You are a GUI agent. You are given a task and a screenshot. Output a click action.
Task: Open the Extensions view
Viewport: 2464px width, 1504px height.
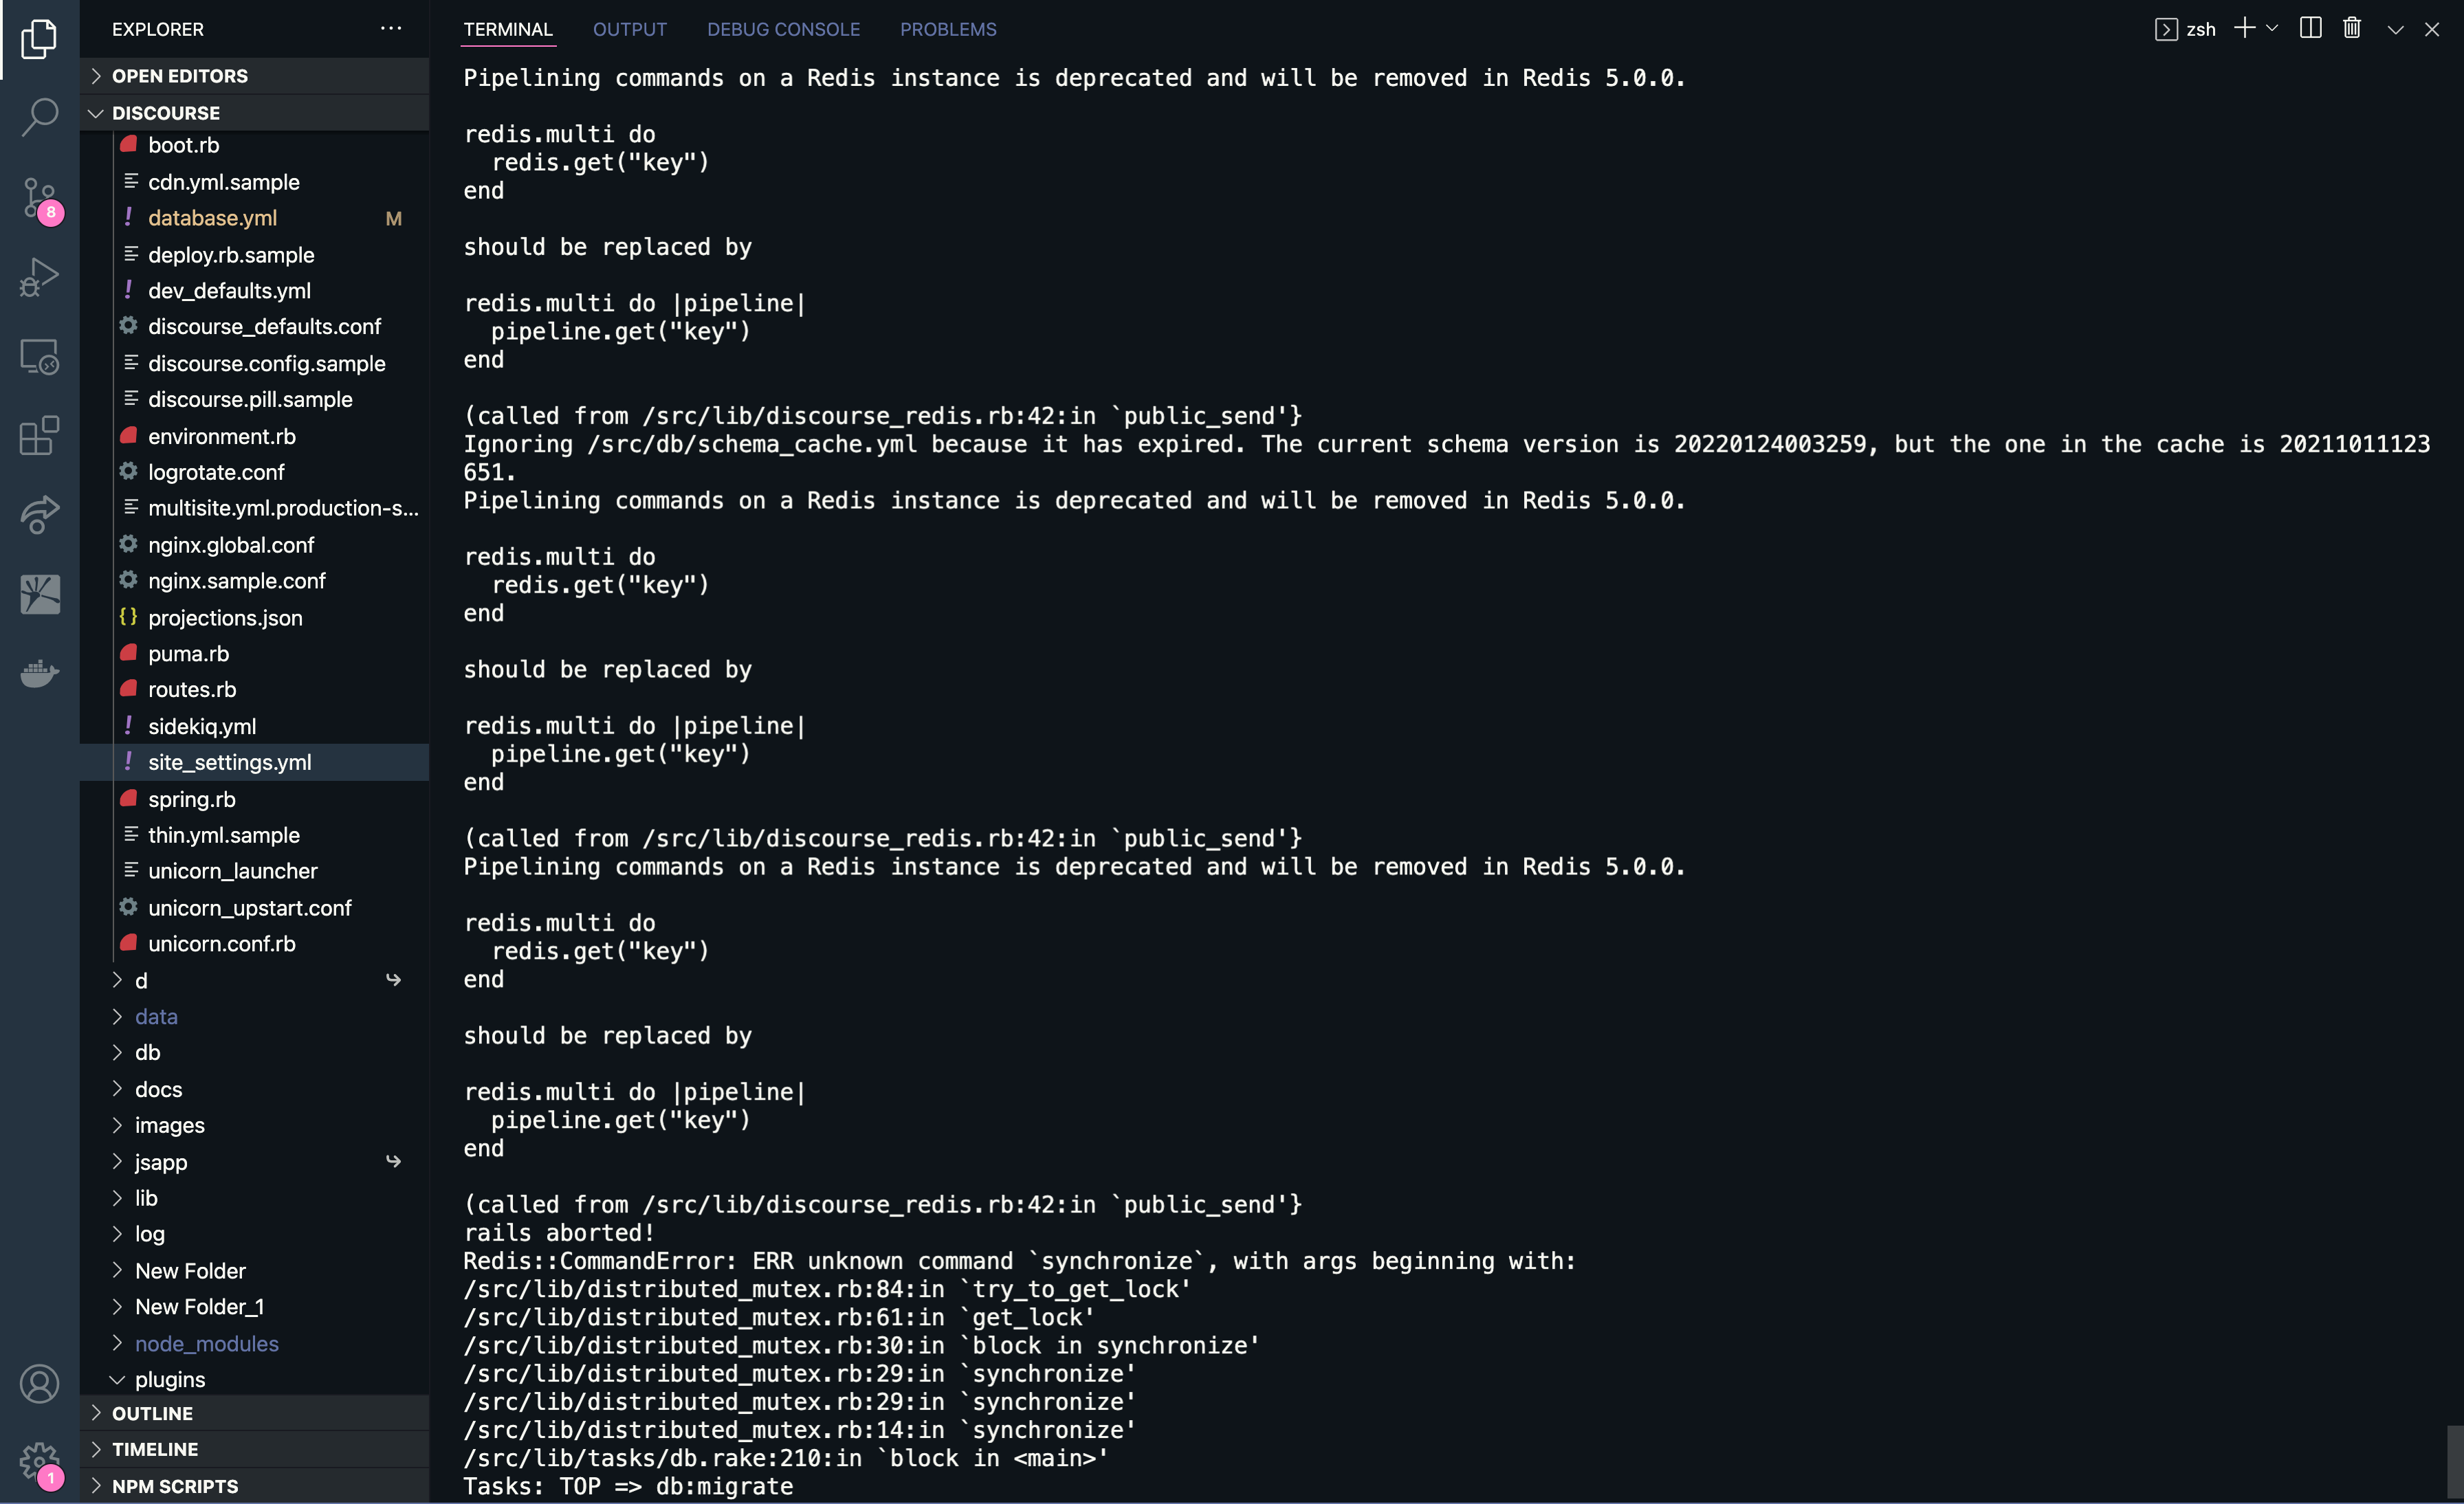39,435
